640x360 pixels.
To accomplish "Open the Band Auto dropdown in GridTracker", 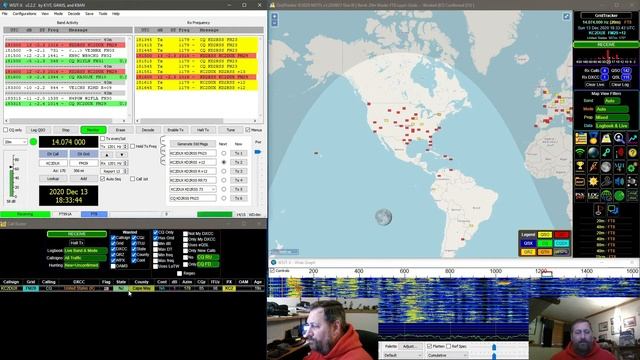I will (612, 101).
